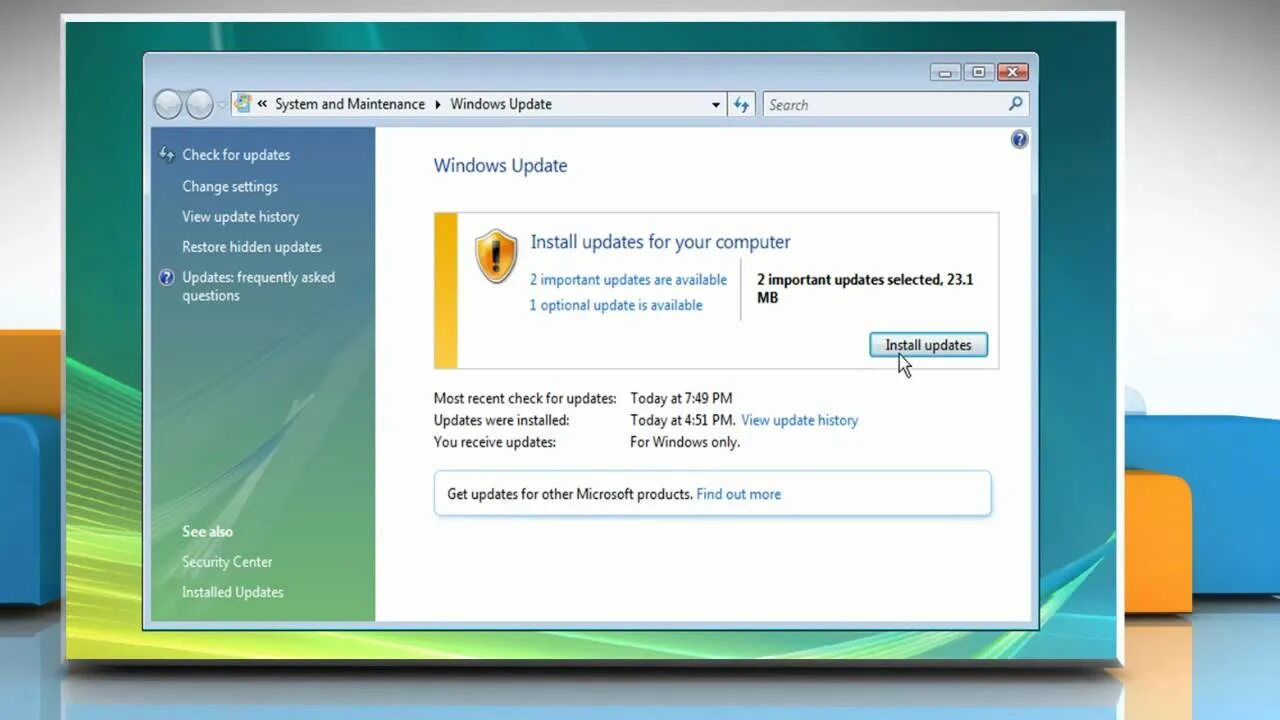Click Find out more link
Screen dimensions: 1280x720
[x=739, y=494]
